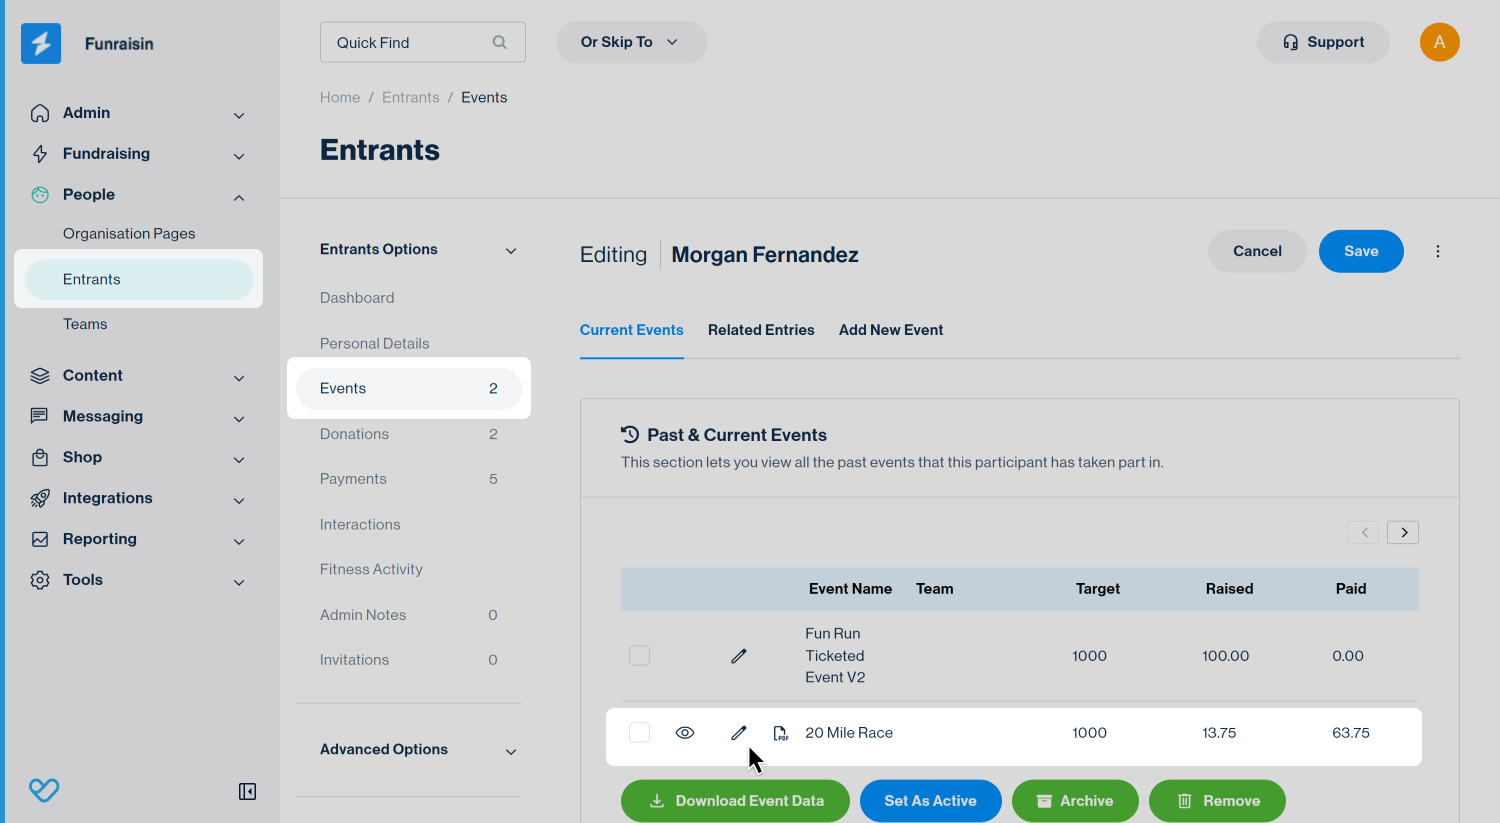Open the orange user avatar menu
1500x823 pixels.
1439,42
